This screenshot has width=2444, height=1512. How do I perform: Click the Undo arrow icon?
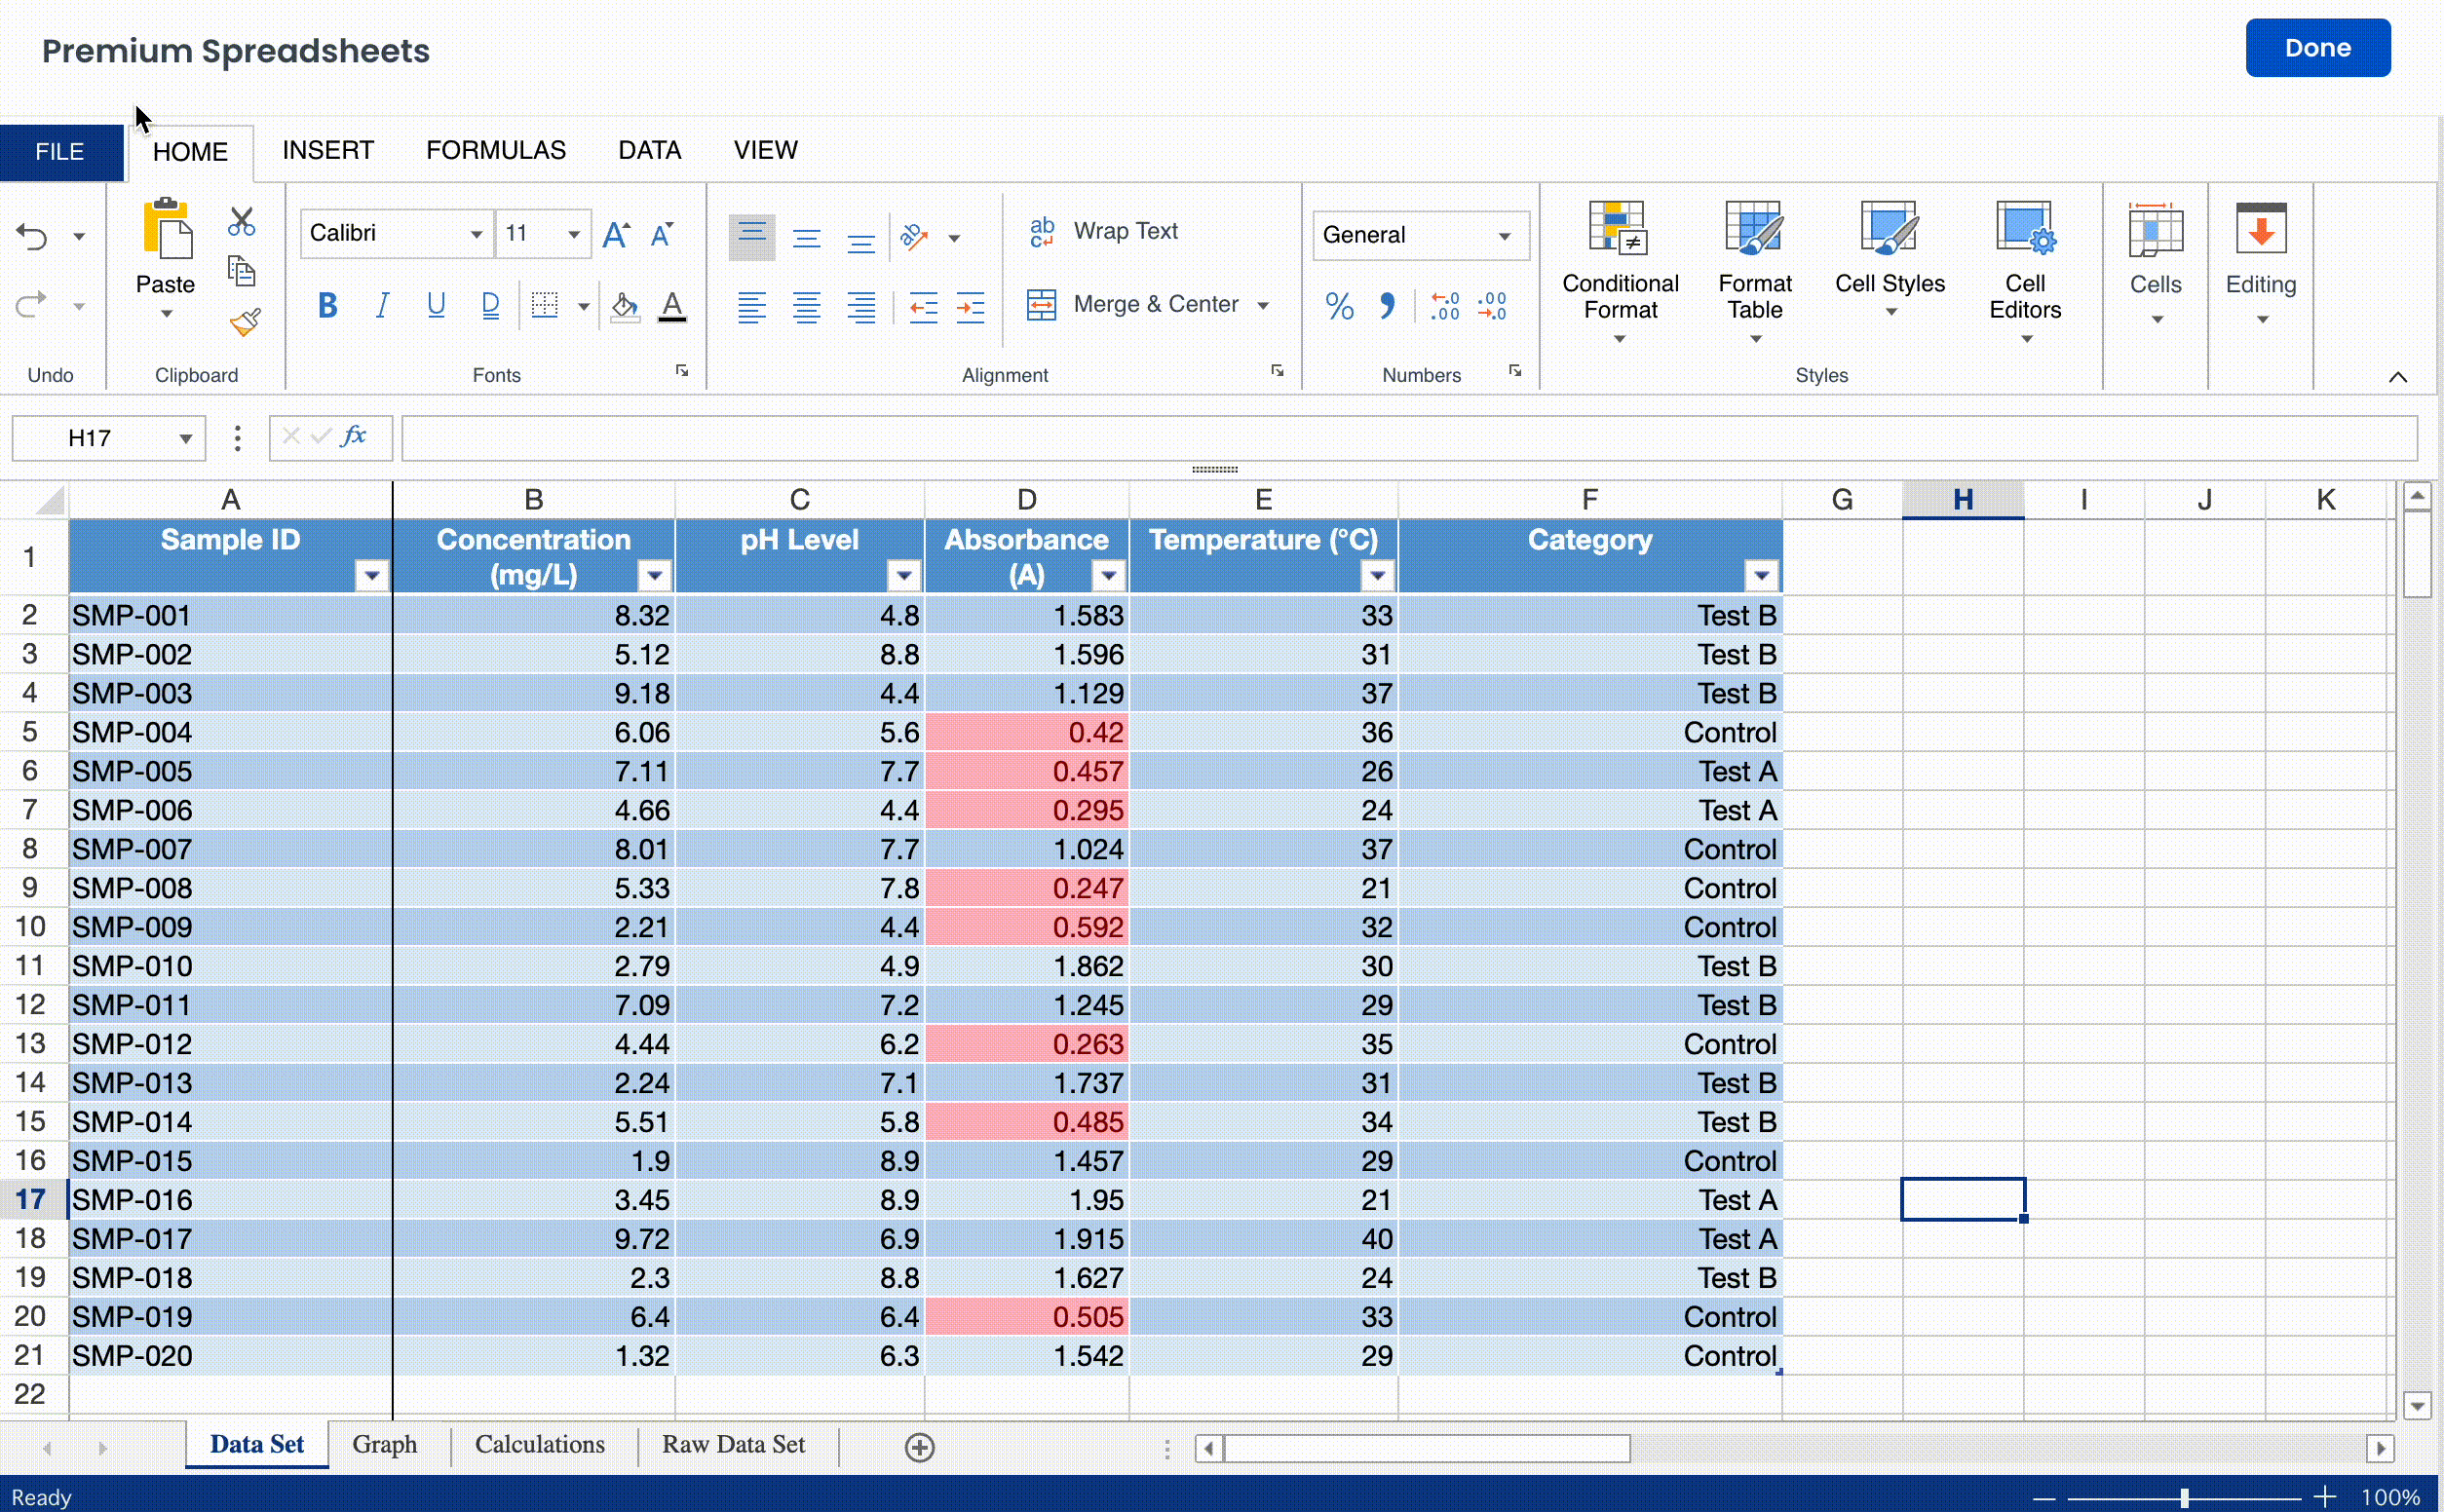click(32, 237)
